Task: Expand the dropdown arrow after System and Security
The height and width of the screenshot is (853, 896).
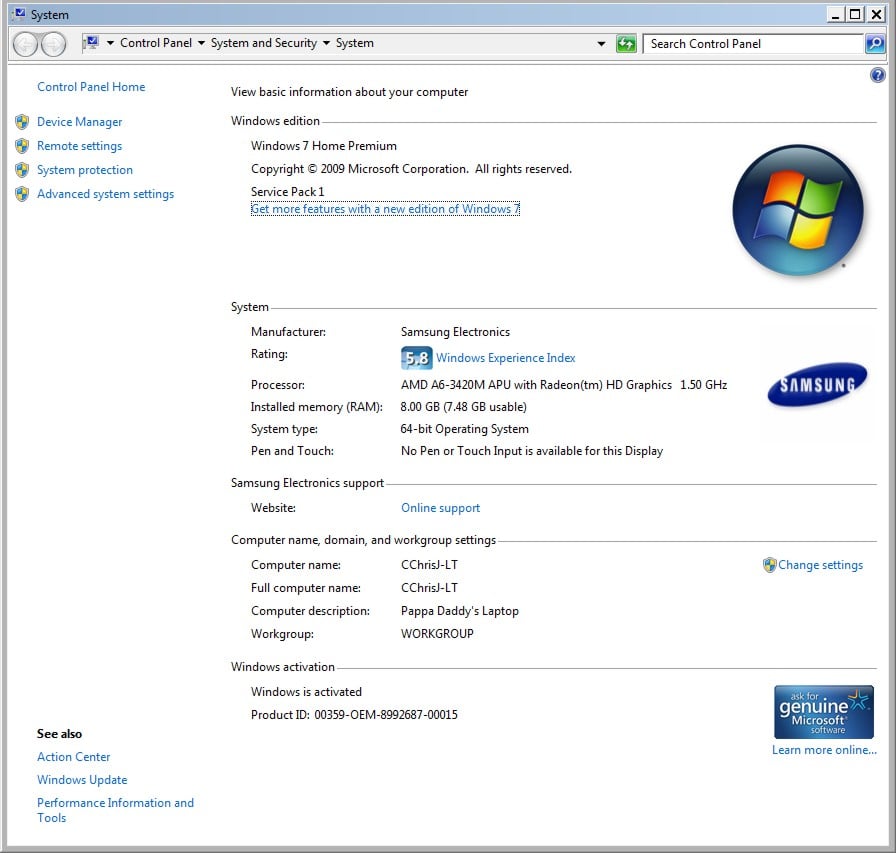Action: pos(326,43)
